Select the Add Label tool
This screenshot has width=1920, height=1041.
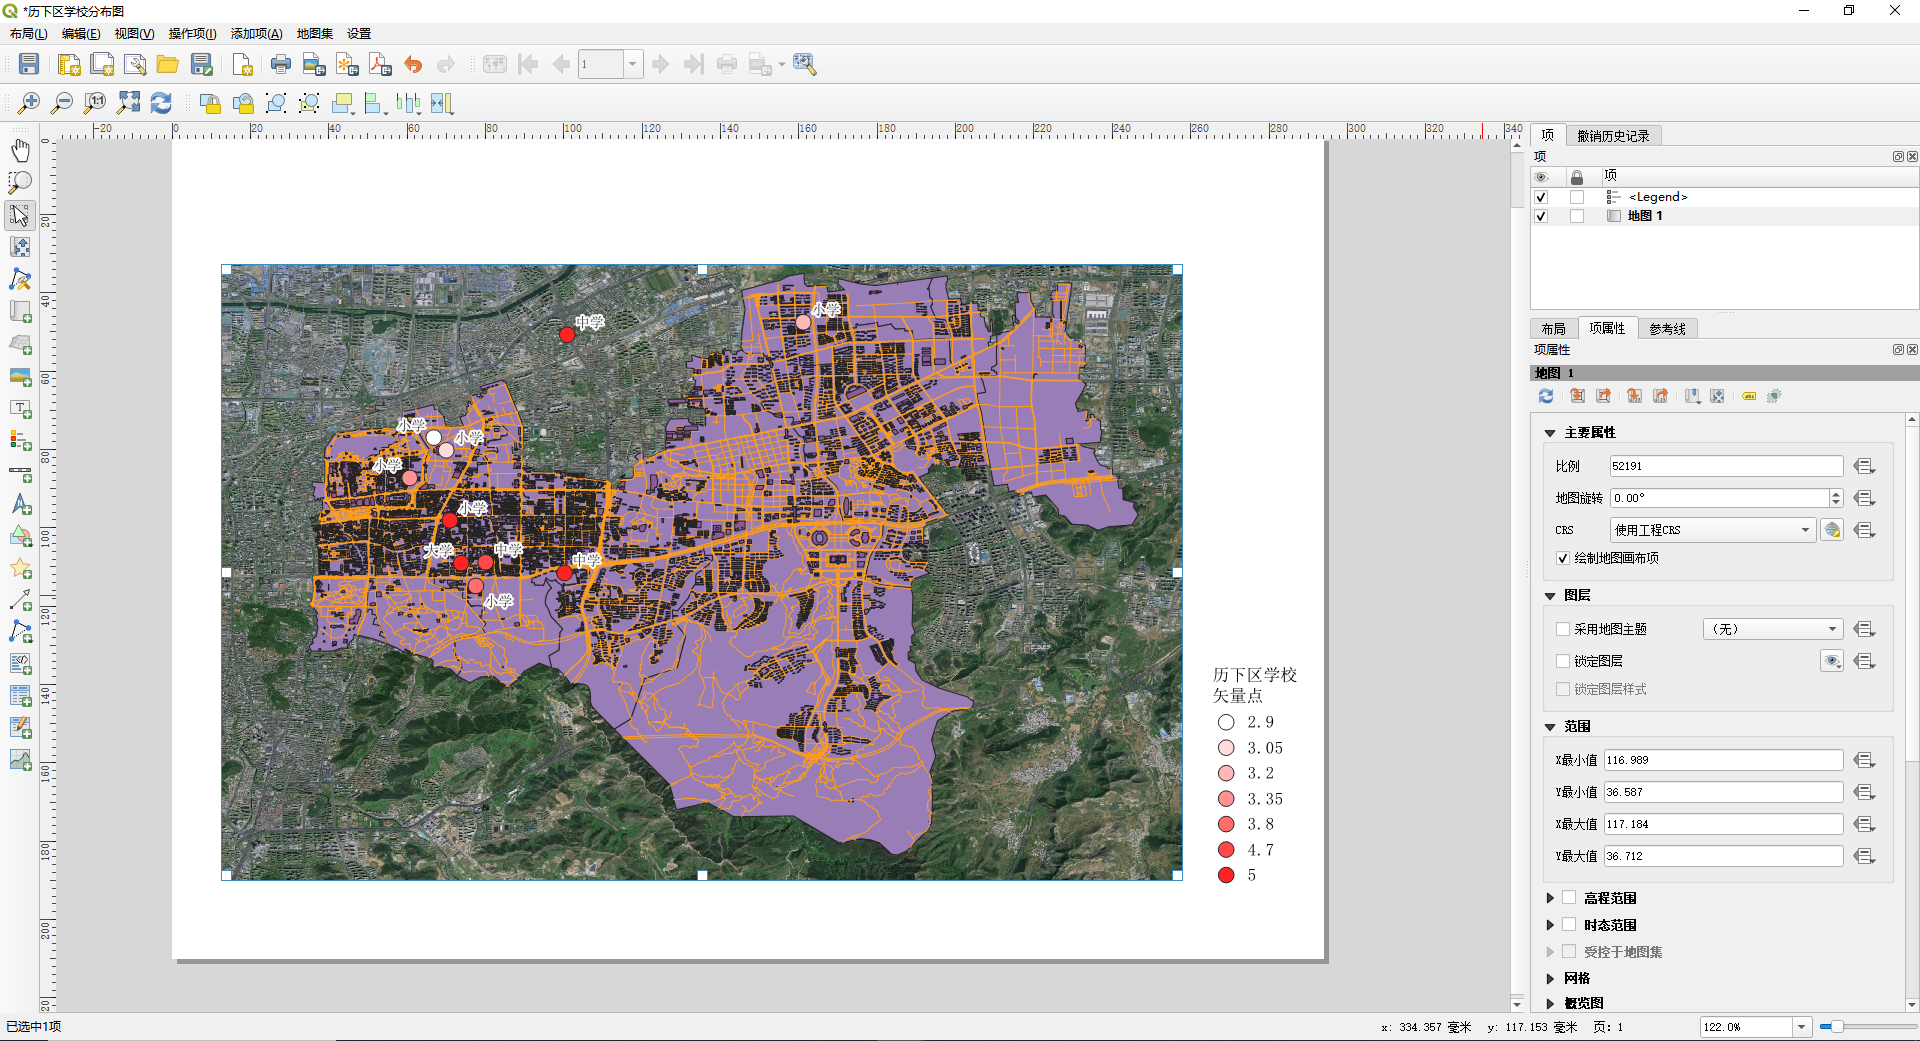tap(20, 408)
